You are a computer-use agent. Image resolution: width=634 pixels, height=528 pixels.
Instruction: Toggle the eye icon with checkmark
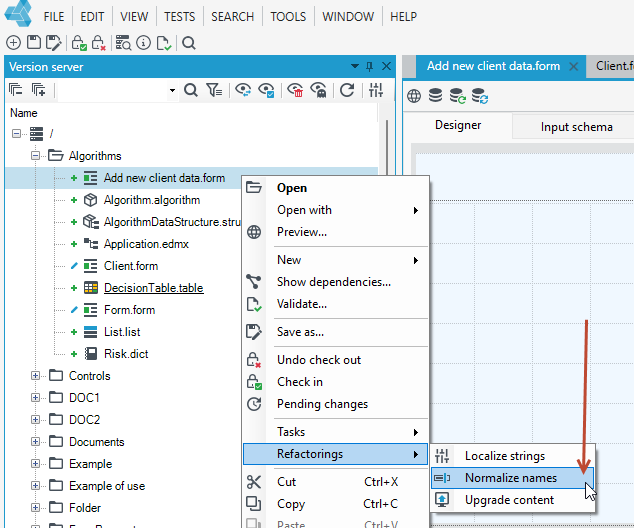click(266, 90)
